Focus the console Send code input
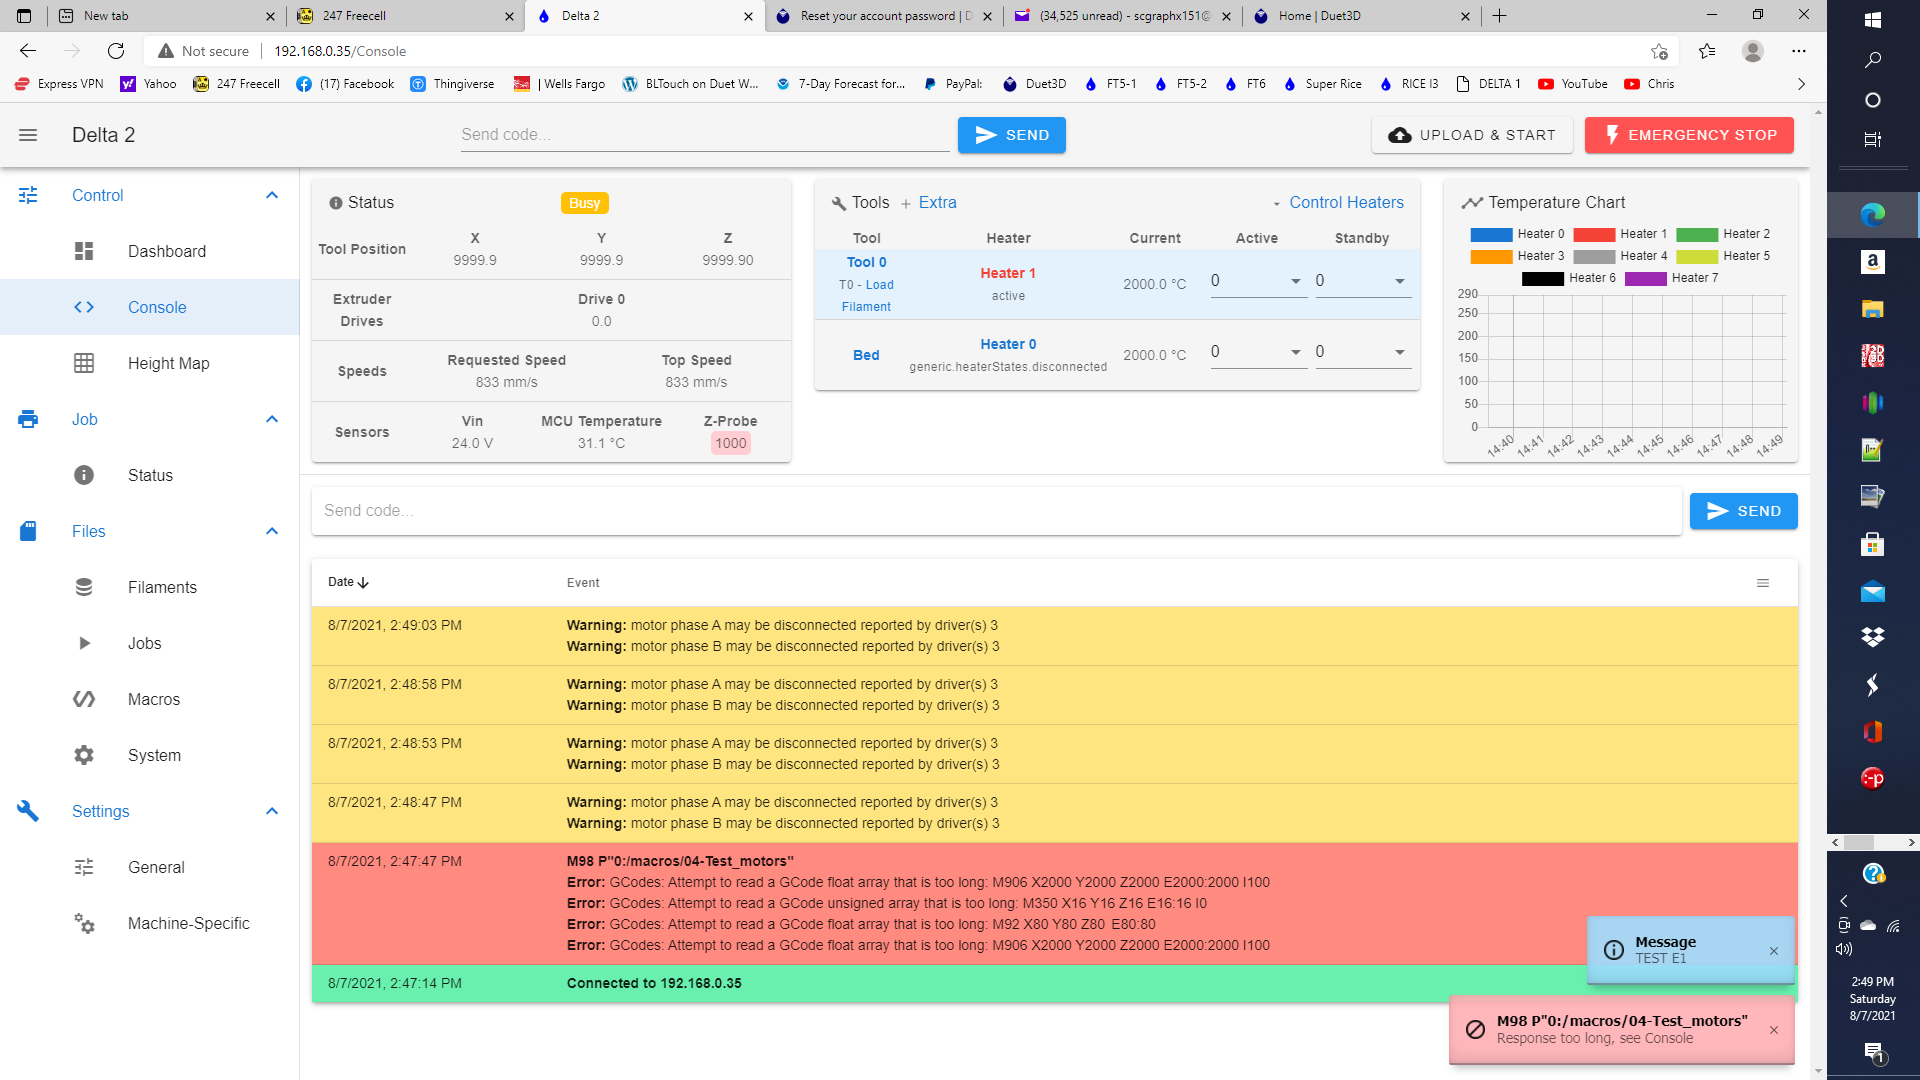 [996, 511]
